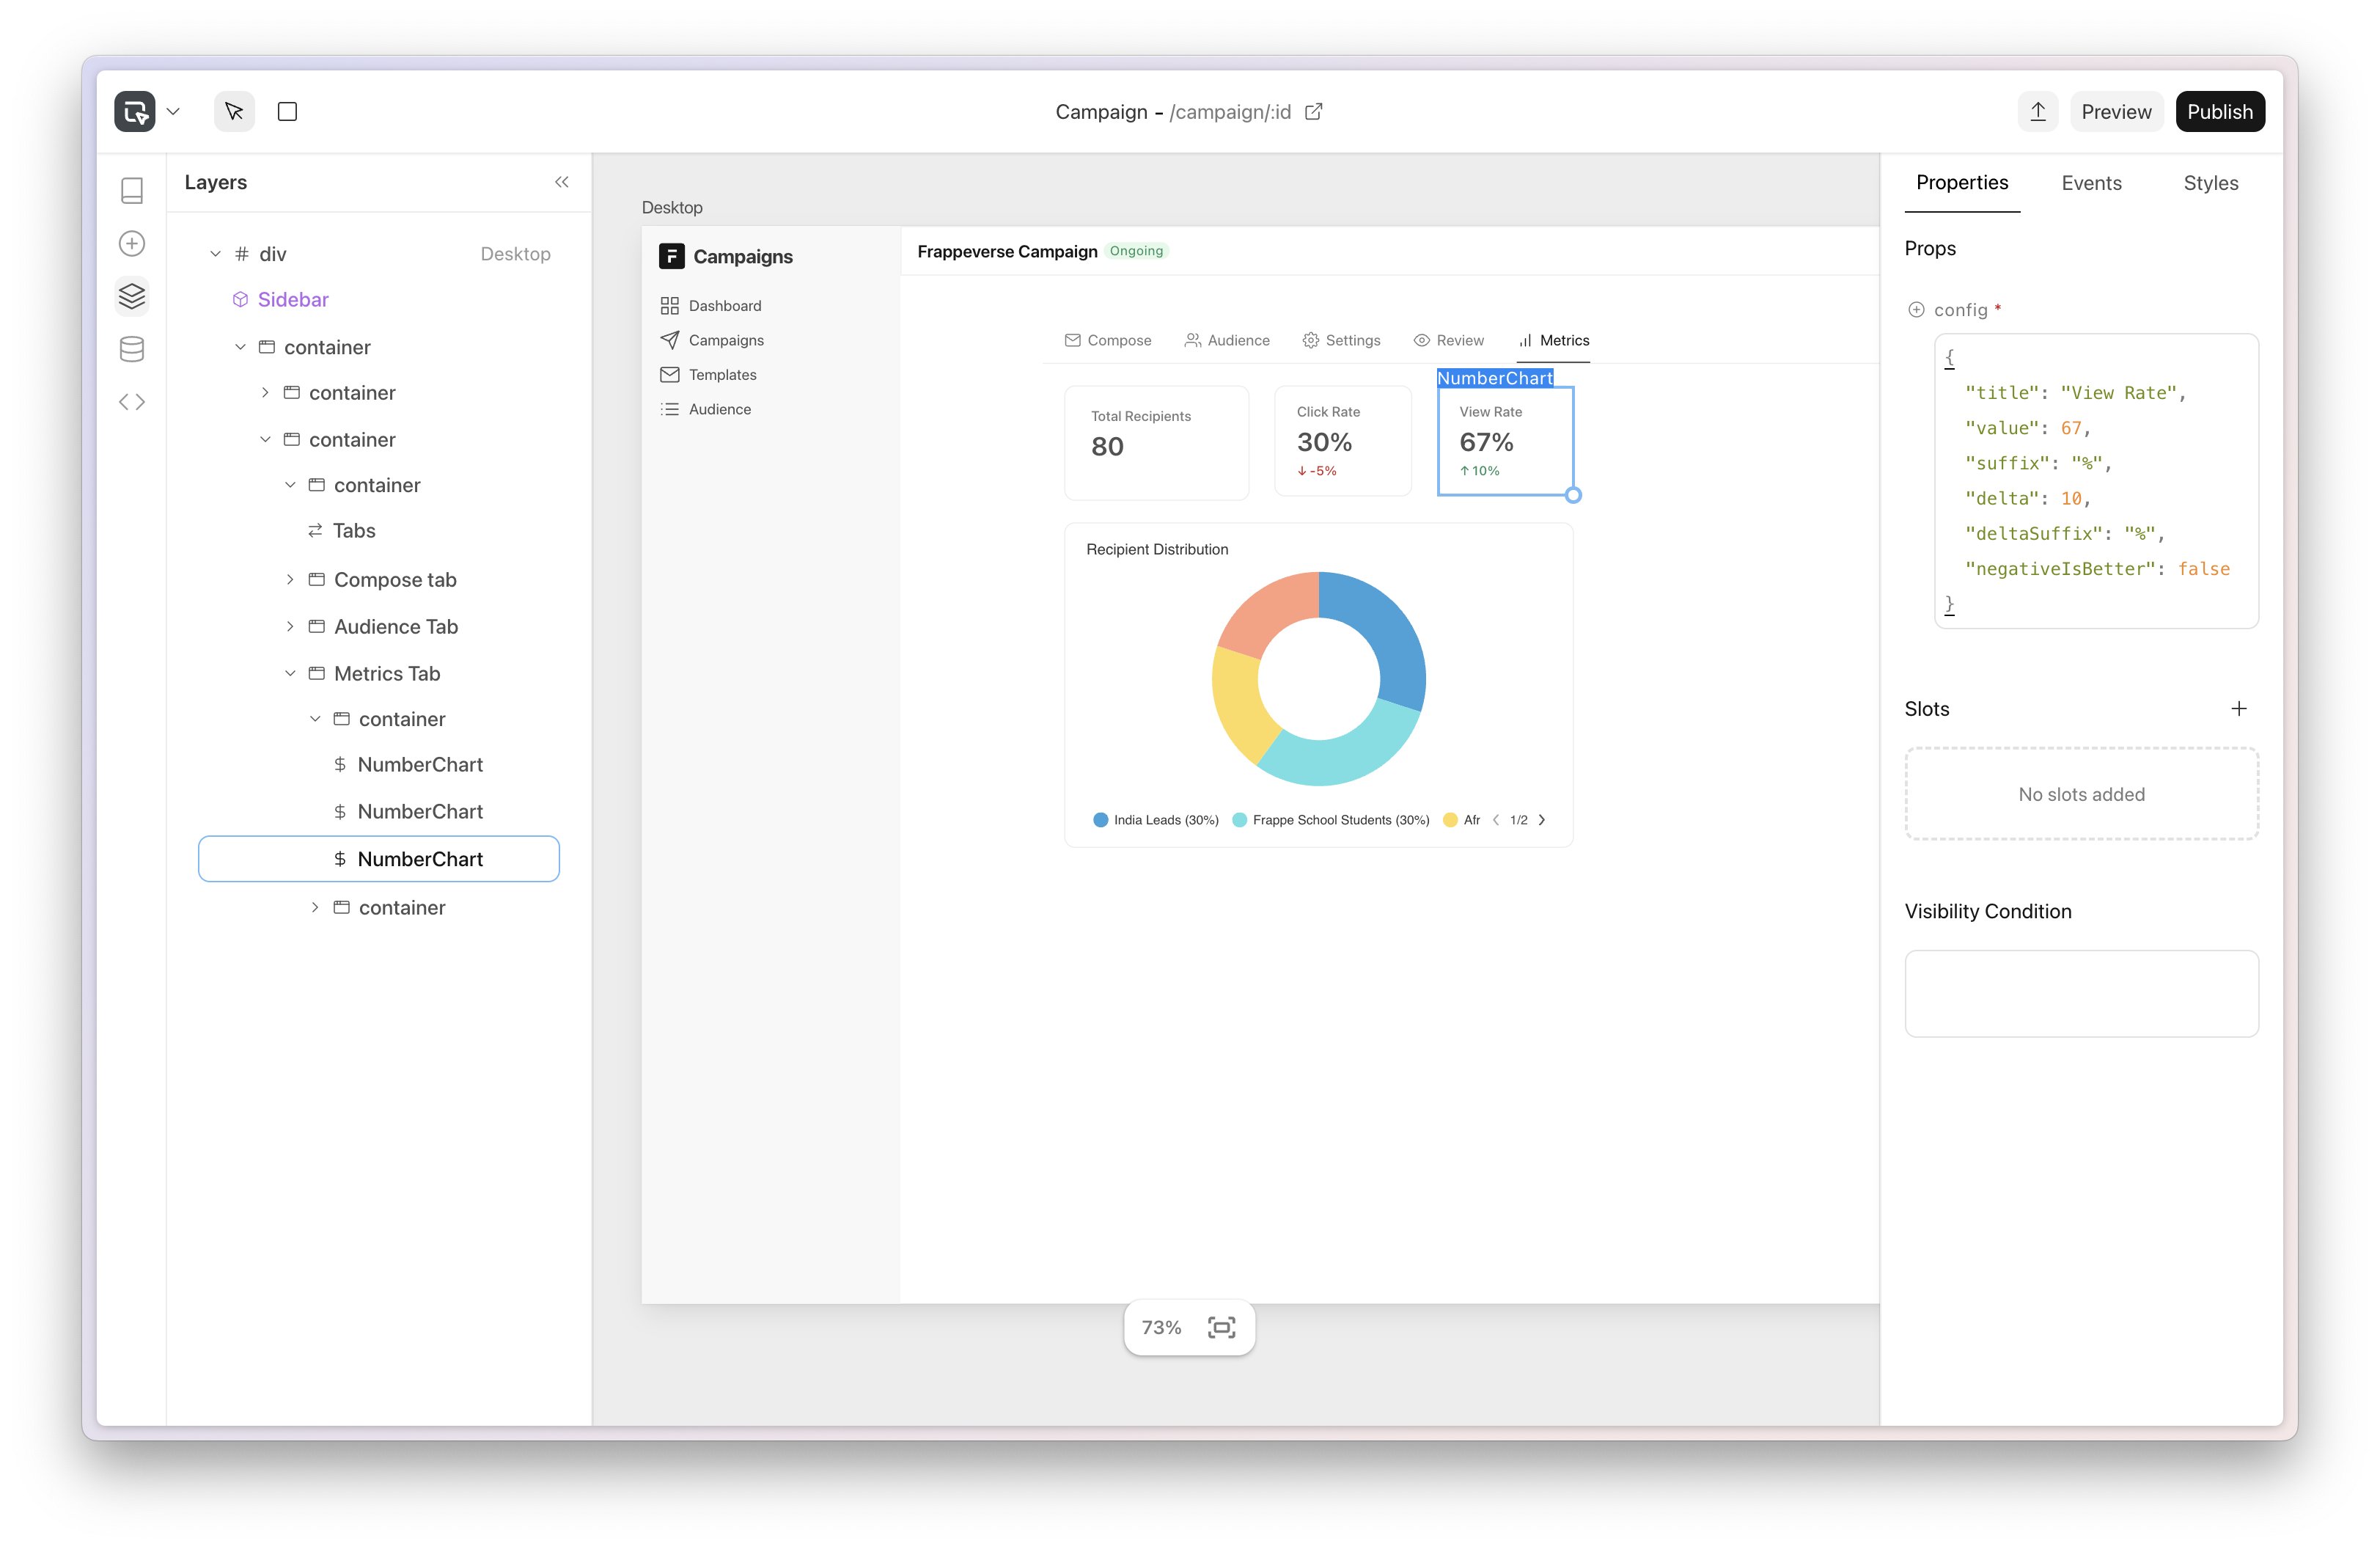
Task: Open the add component plus panel
Action: (132, 243)
